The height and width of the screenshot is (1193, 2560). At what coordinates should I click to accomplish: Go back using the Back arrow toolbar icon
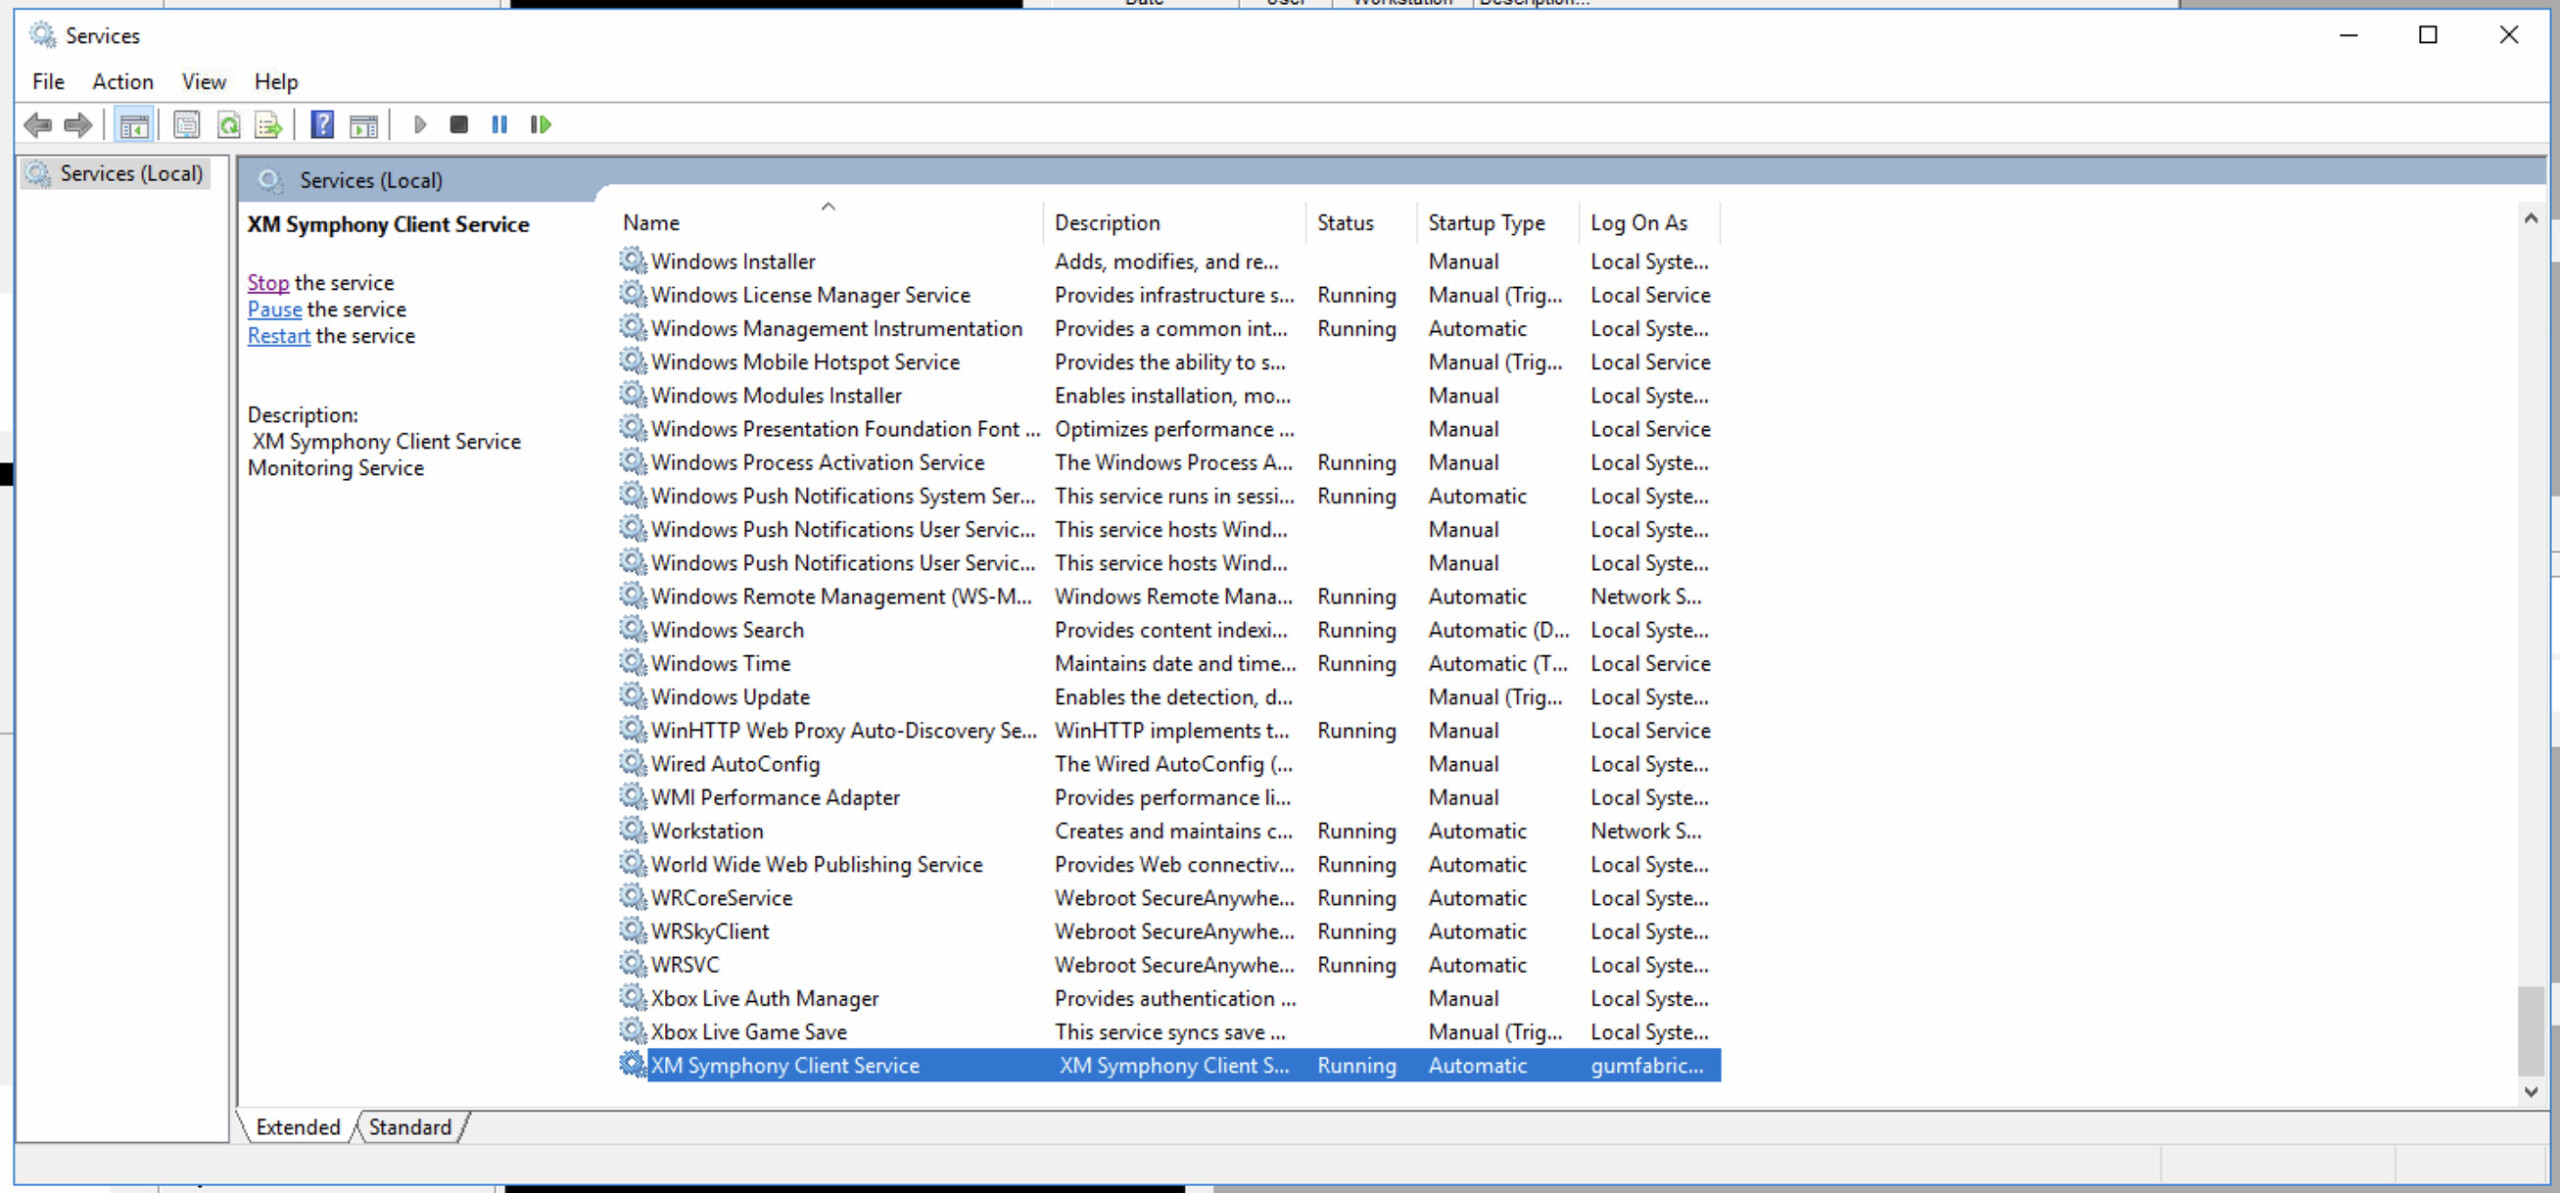[38, 125]
